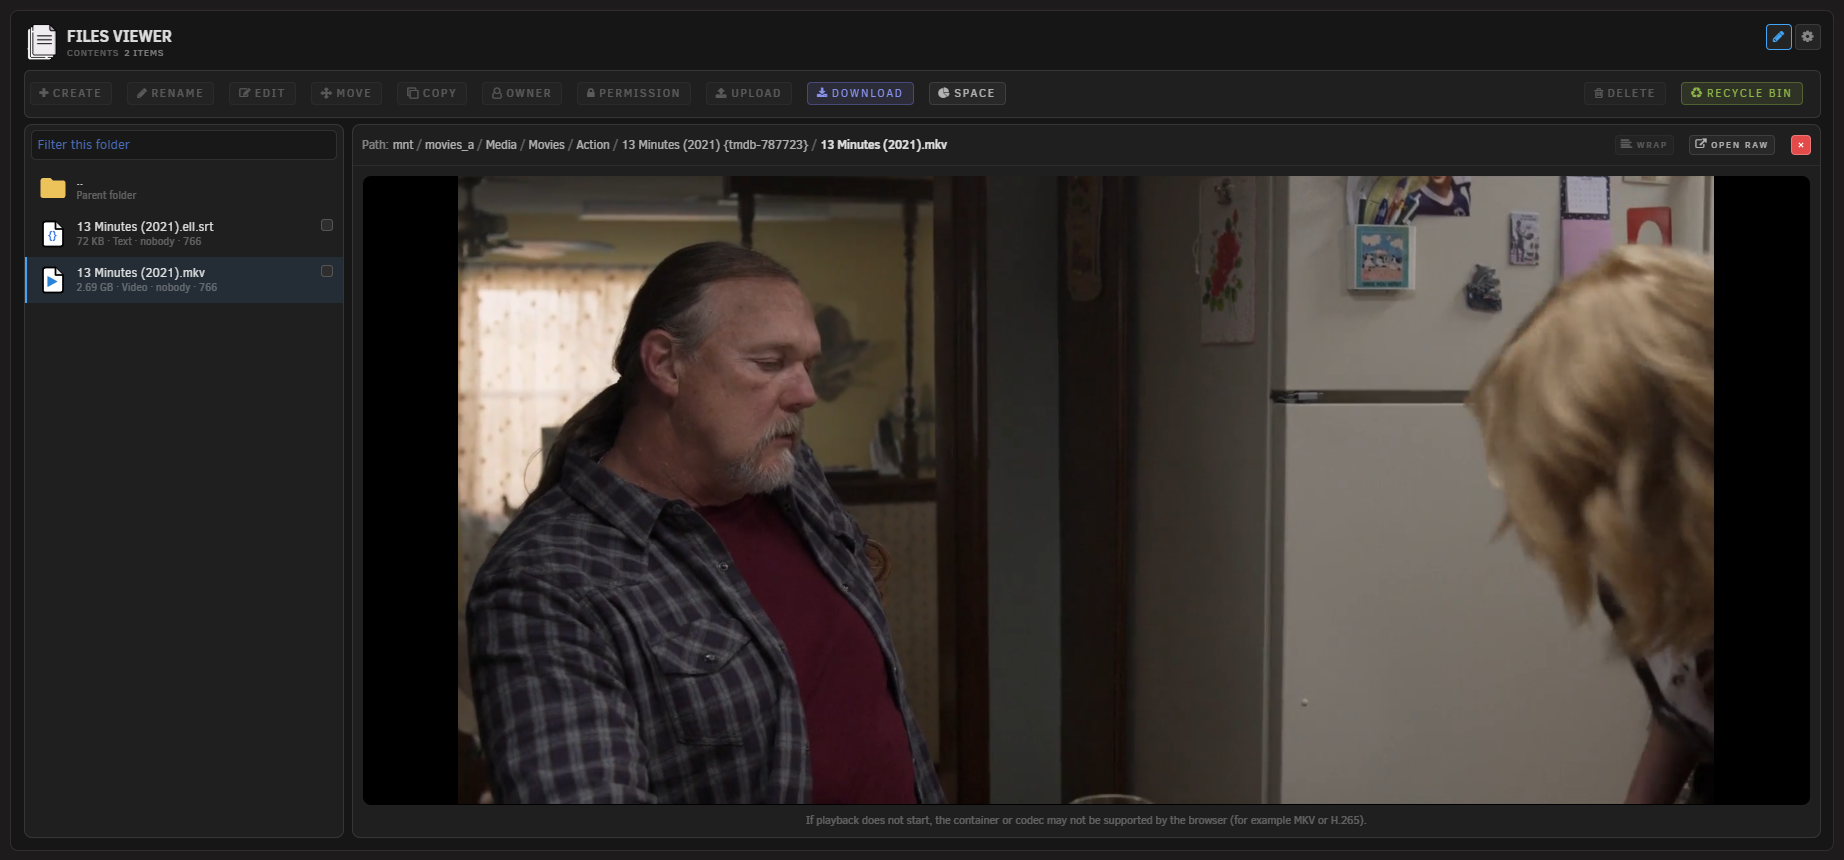Screen dimensions: 1844x860
Task: Open the Permission toolbar button
Action: click(633, 93)
